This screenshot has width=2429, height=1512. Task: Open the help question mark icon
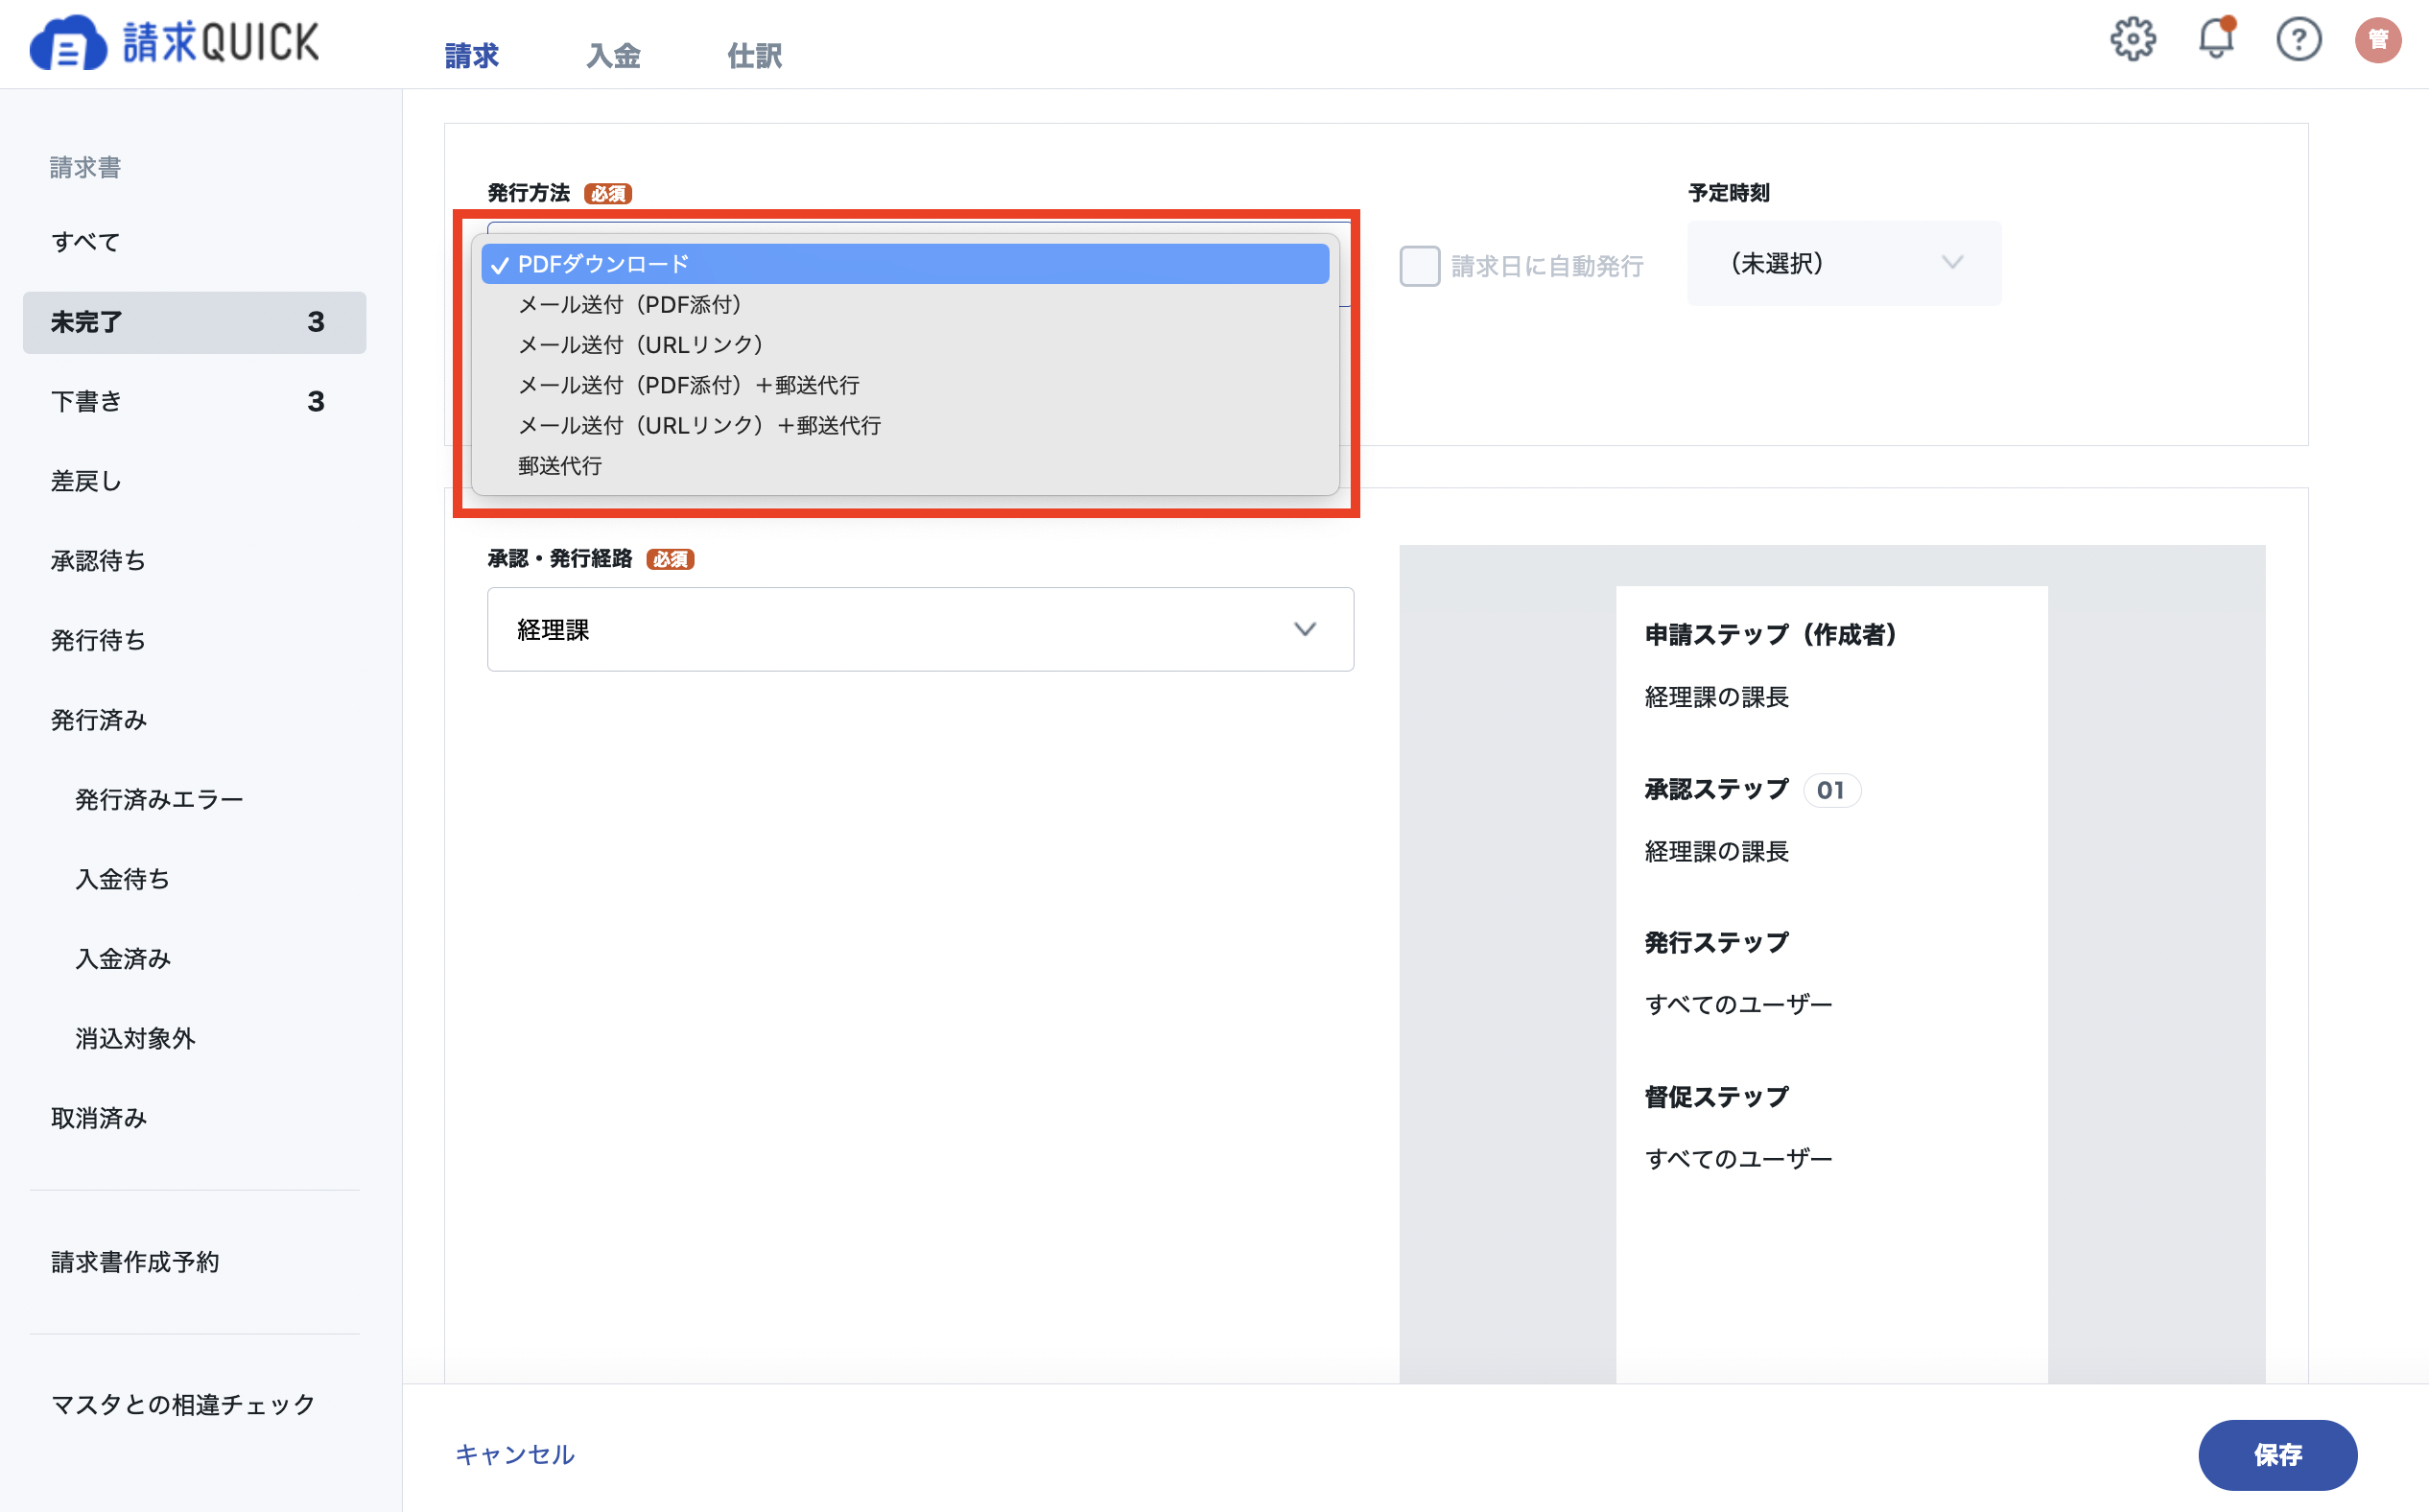[2298, 40]
